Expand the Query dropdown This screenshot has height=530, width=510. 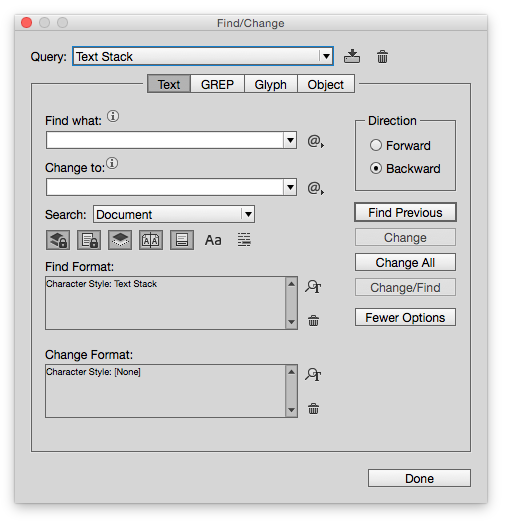[326, 56]
